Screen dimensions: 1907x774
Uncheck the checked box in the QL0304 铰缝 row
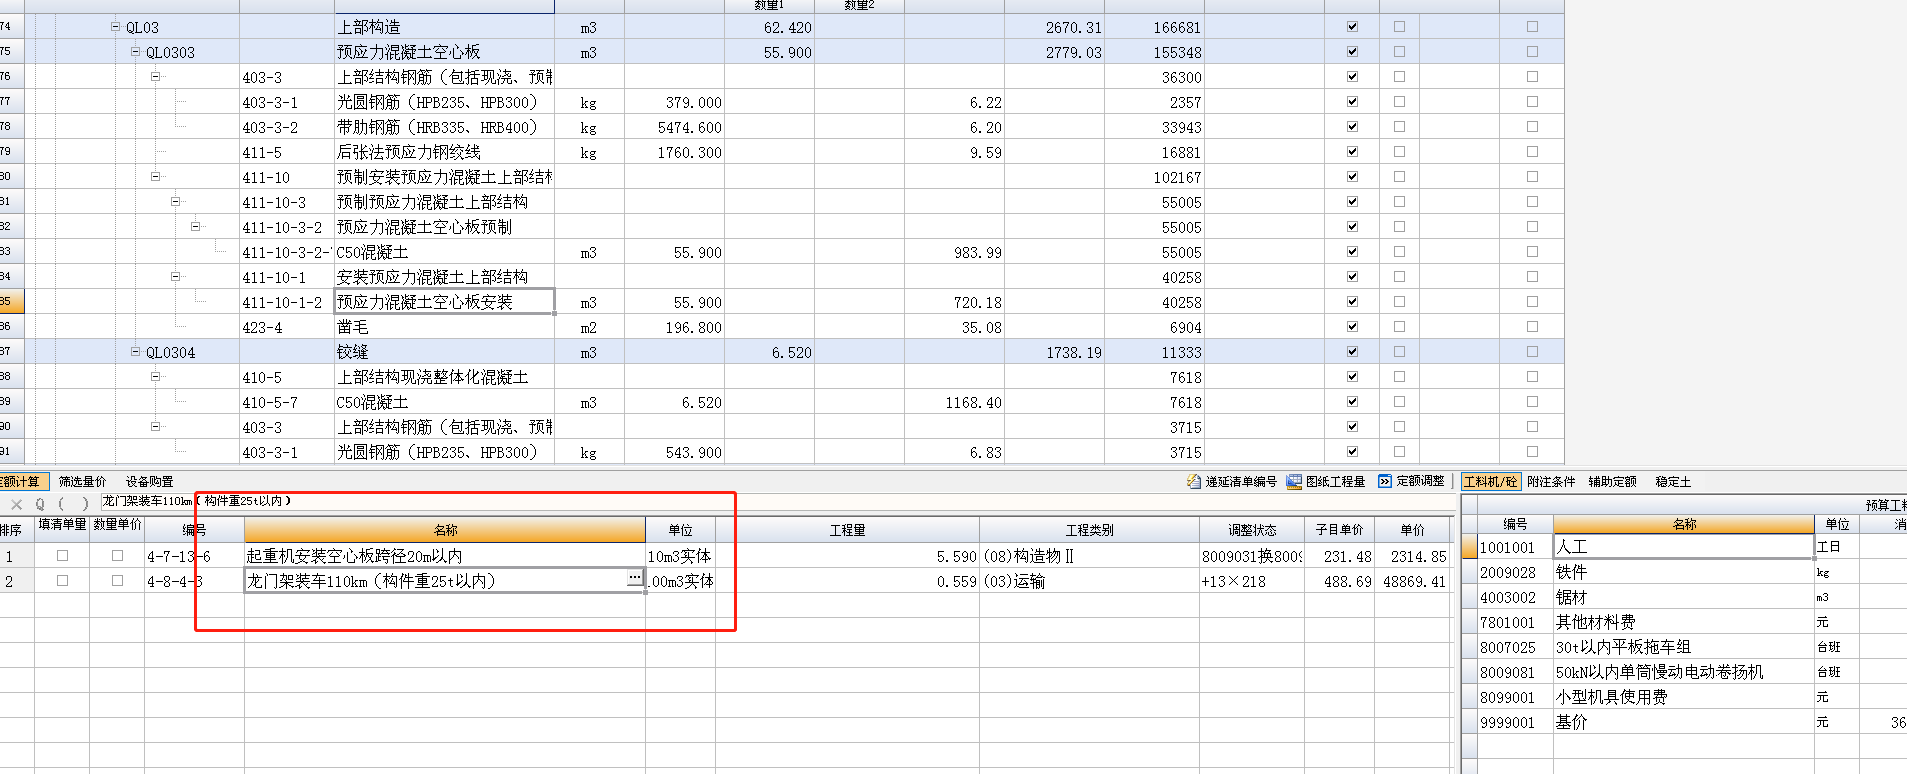click(x=1352, y=352)
